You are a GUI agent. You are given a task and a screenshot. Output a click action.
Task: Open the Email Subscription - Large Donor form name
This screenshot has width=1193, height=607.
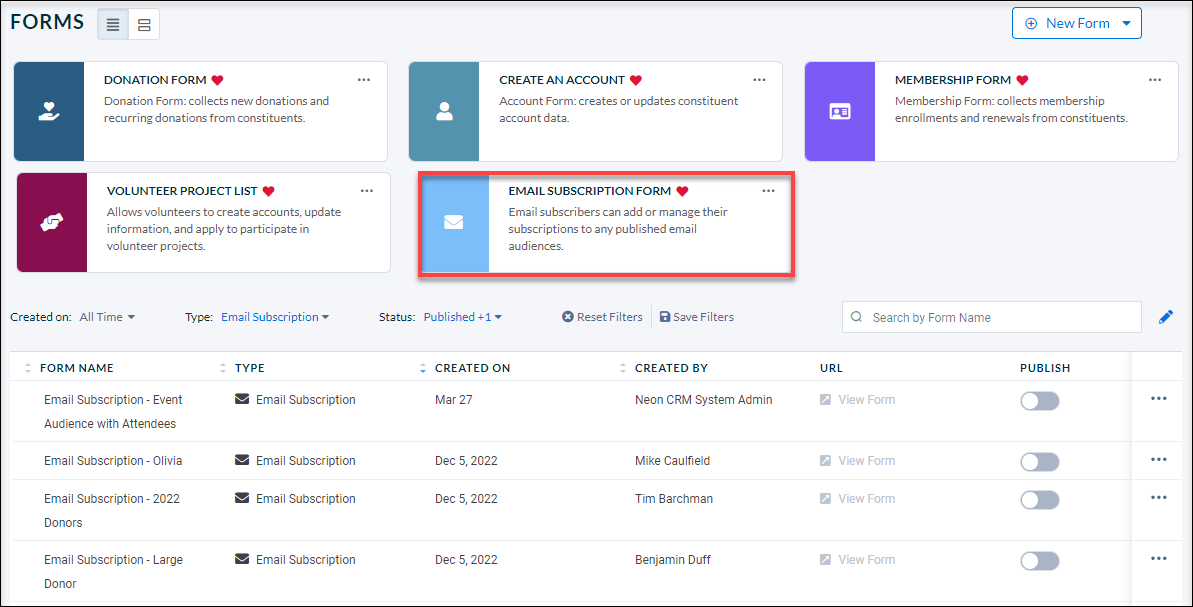[113, 571]
